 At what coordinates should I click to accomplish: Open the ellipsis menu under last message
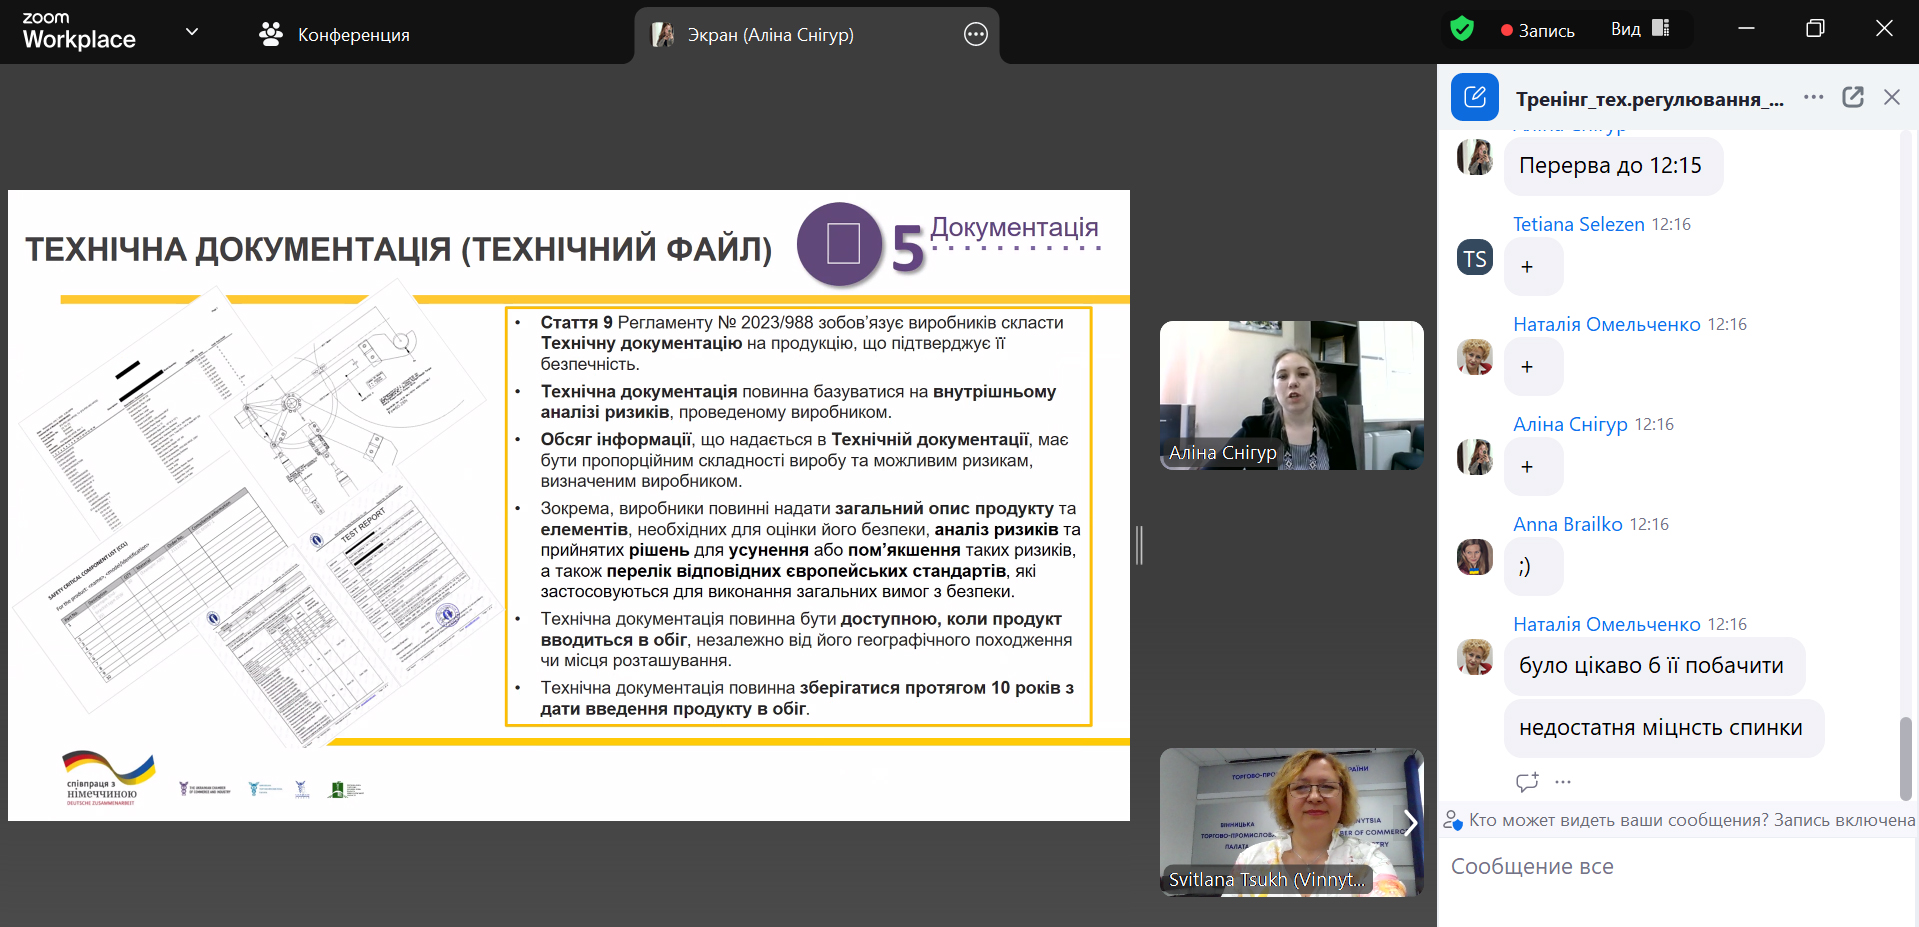1564,782
